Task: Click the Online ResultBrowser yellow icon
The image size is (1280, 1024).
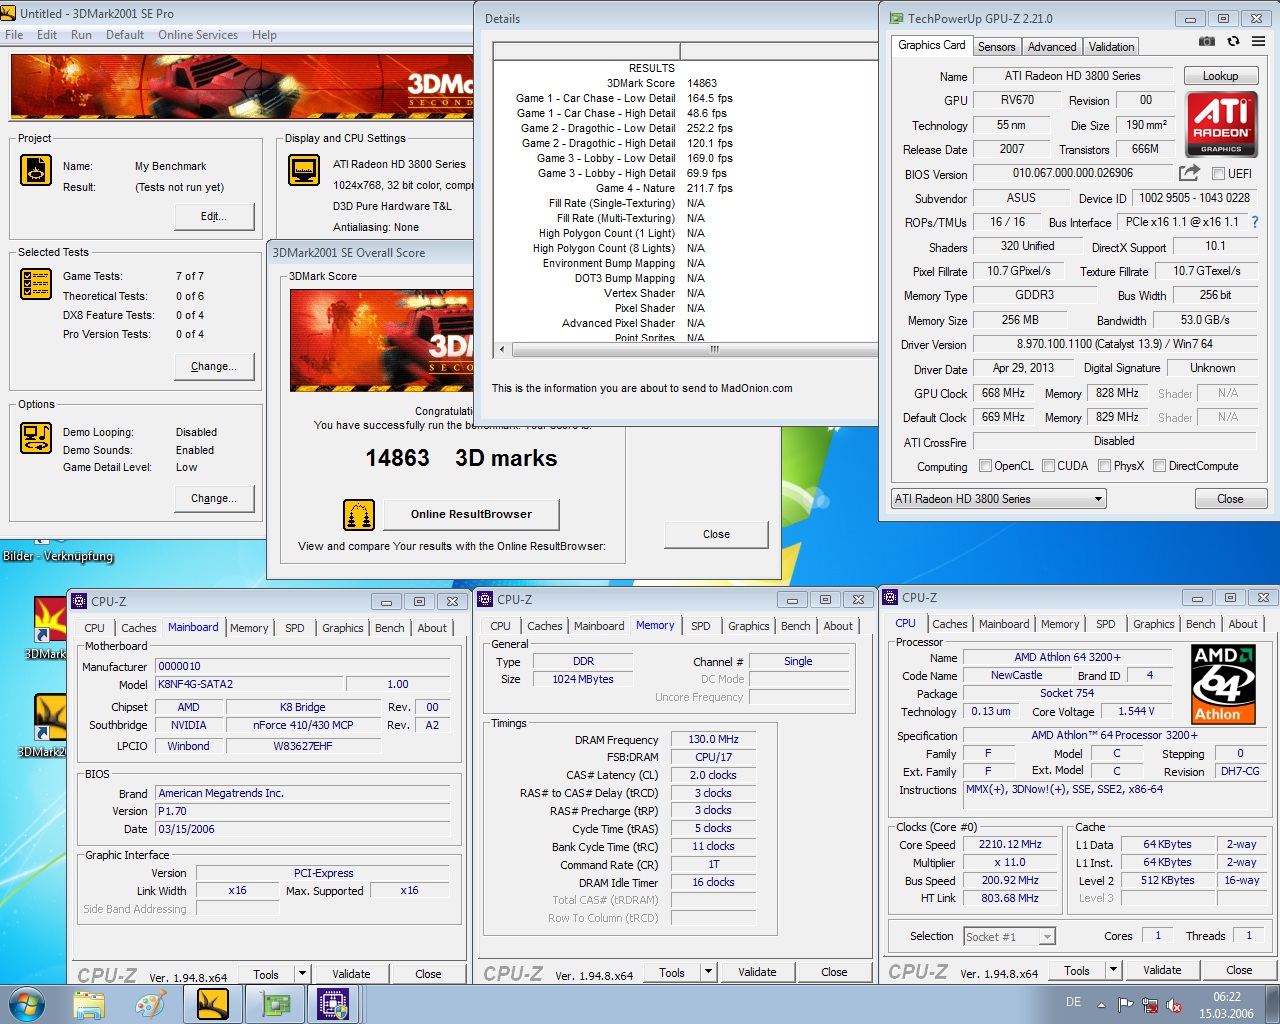Action: [x=359, y=515]
